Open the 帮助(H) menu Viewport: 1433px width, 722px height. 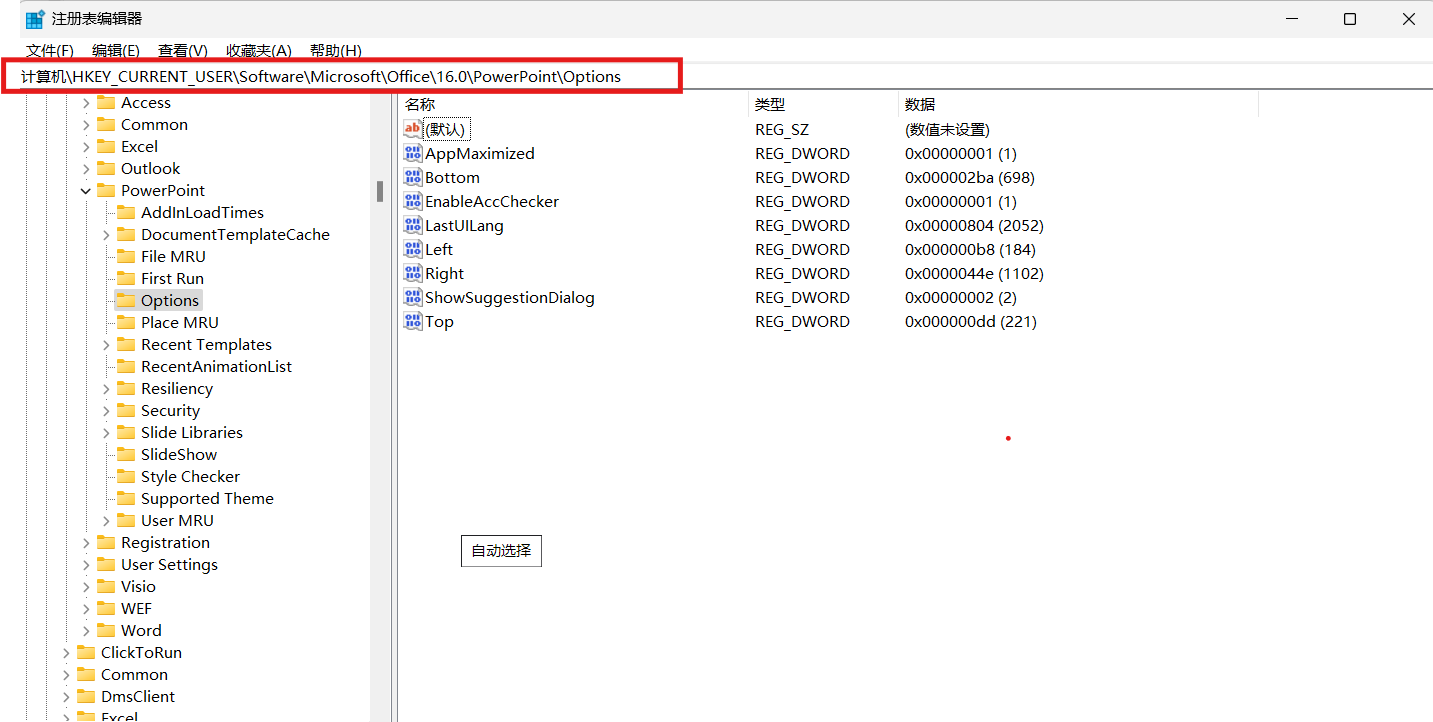click(336, 50)
